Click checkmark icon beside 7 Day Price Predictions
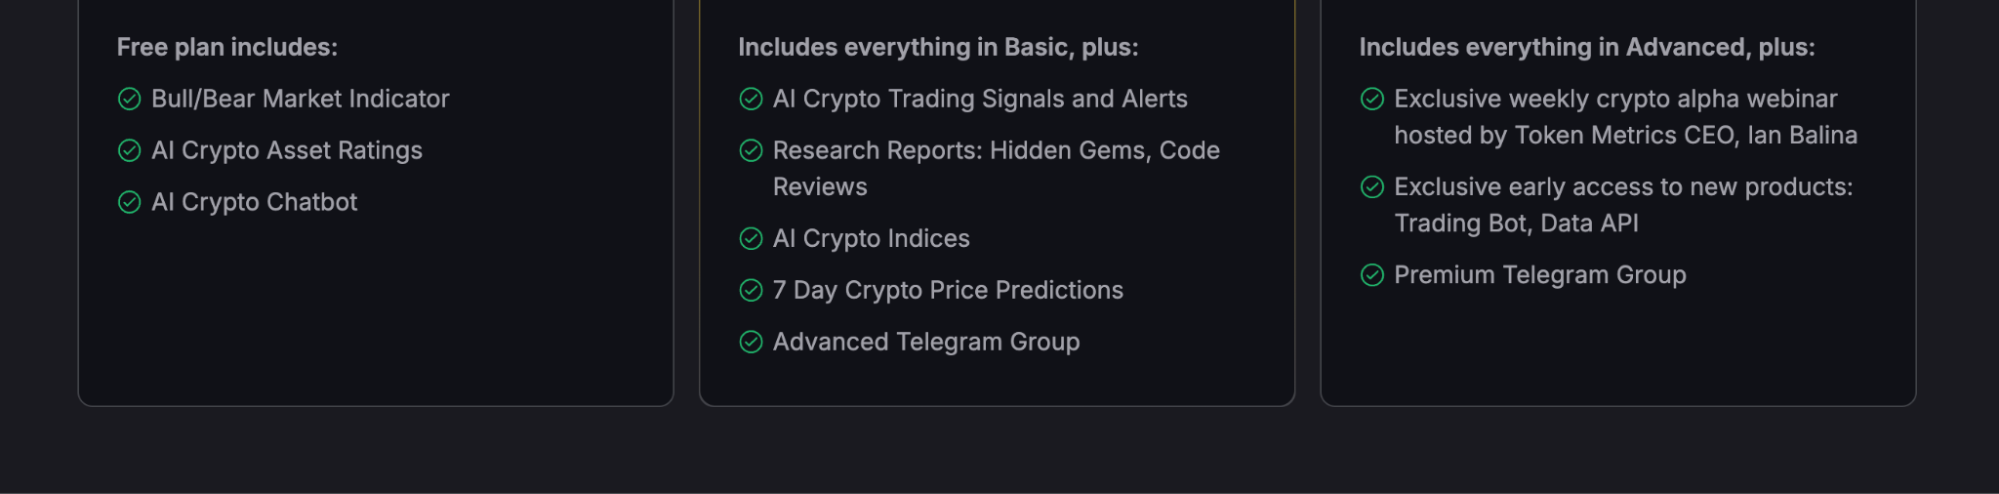The height and width of the screenshot is (494, 1999). click(x=751, y=291)
